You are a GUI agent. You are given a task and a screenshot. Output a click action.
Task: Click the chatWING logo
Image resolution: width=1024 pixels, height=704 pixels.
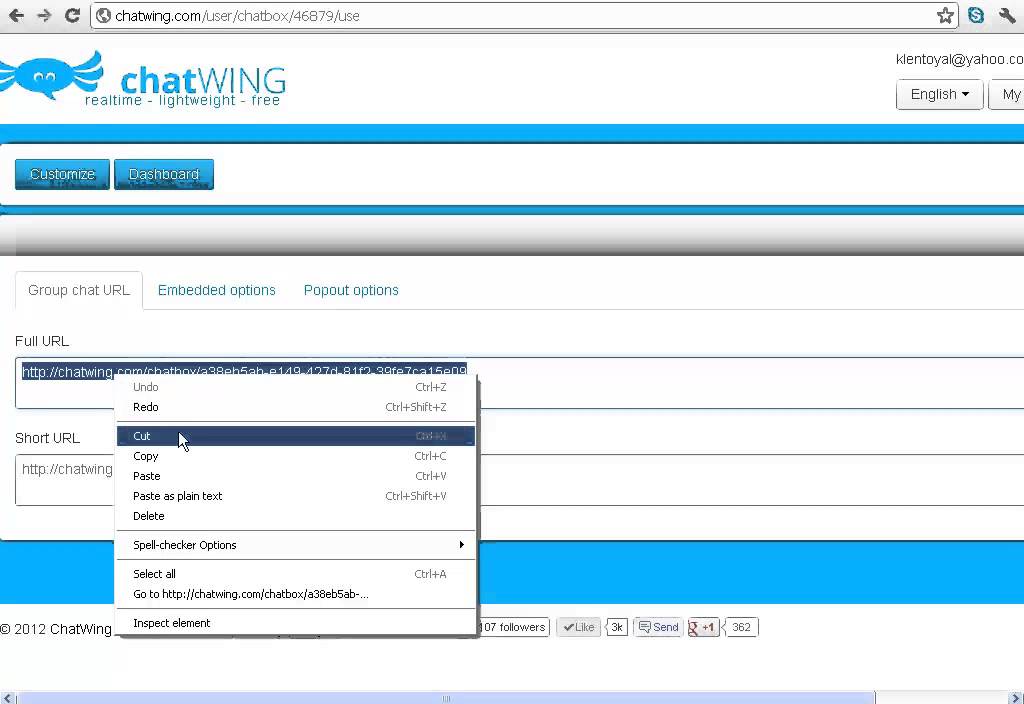pyautogui.click(x=143, y=79)
